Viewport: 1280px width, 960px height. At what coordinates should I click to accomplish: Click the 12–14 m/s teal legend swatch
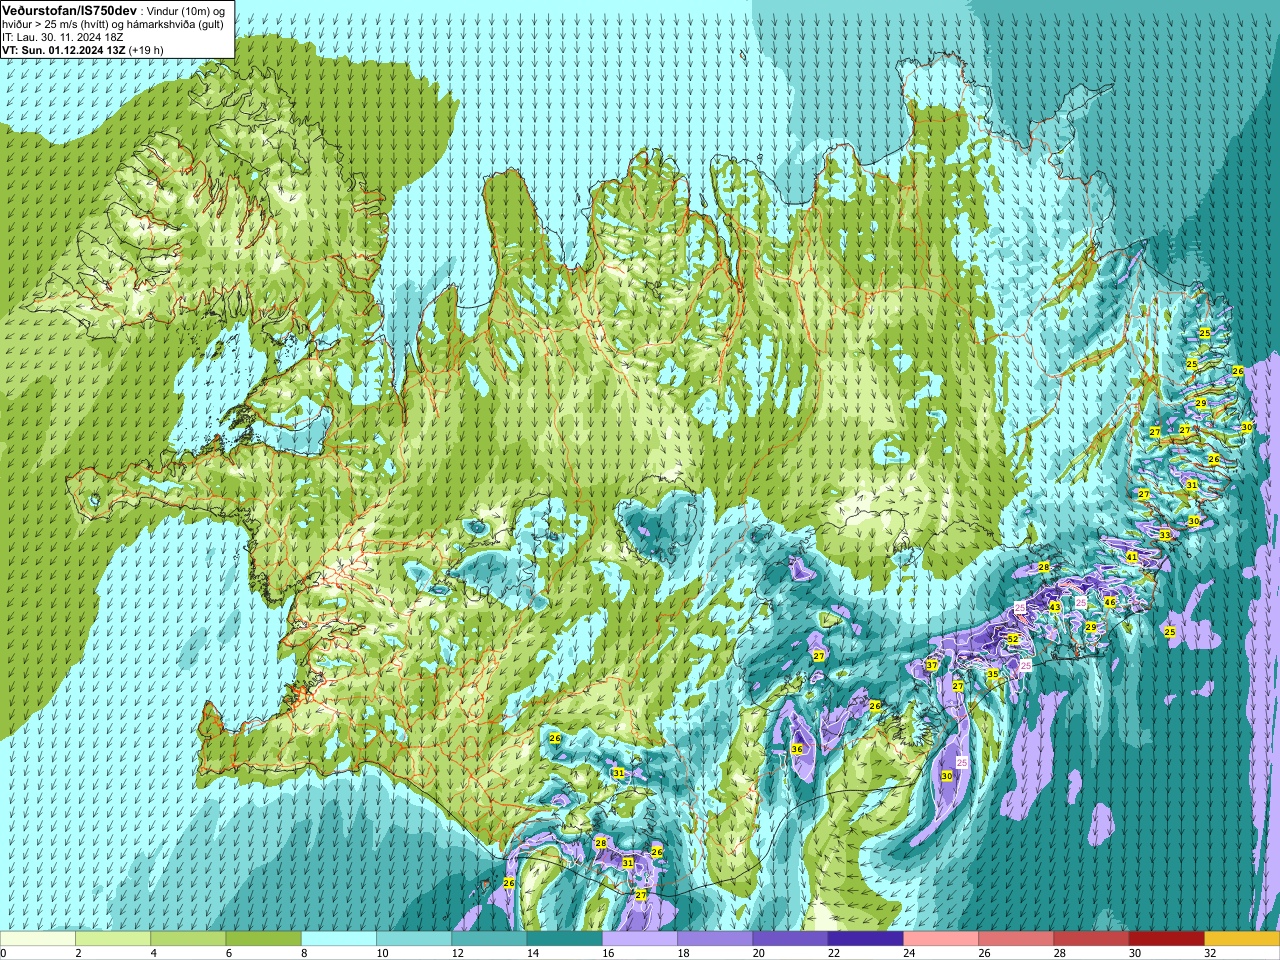[489, 939]
